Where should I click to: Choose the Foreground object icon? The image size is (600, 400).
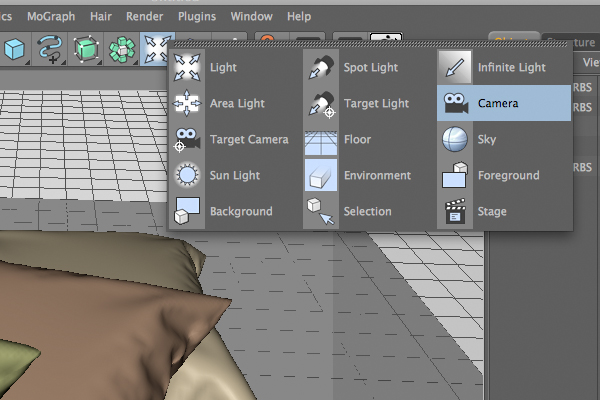(x=455, y=175)
